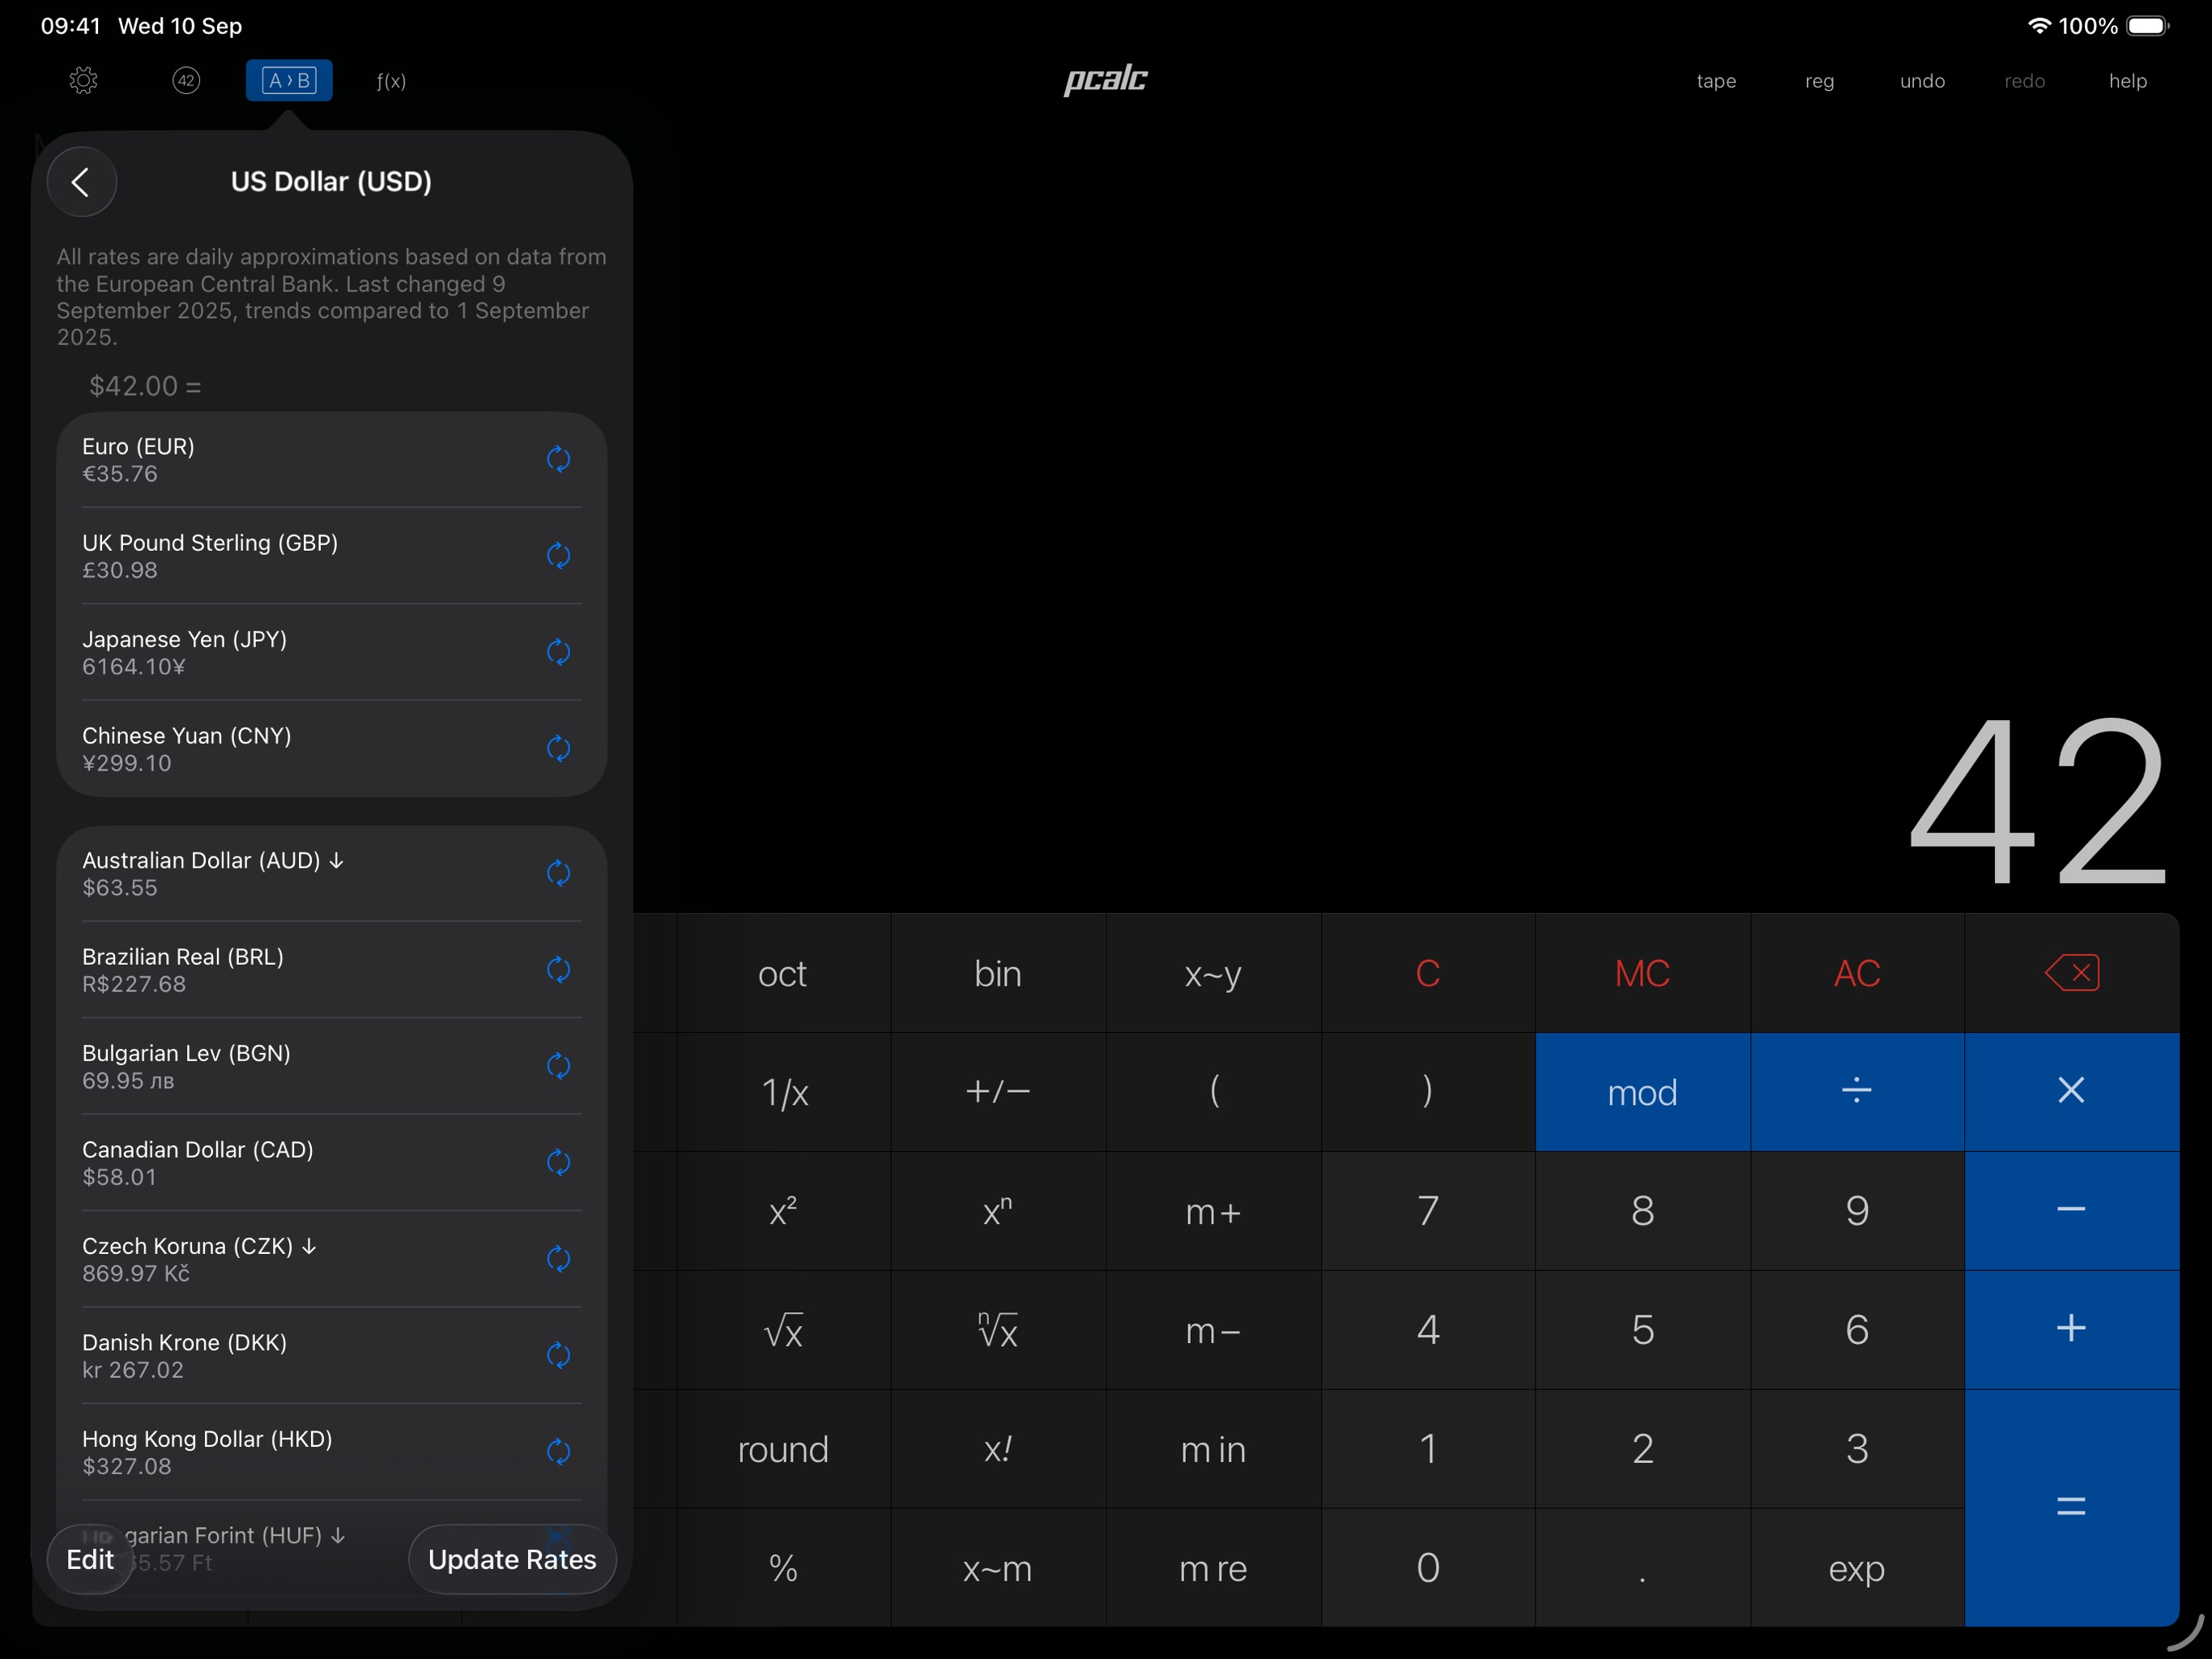The width and height of the screenshot is (2212, 1659).
Task: Open the help menu
Action: (x=2128, y=81)
